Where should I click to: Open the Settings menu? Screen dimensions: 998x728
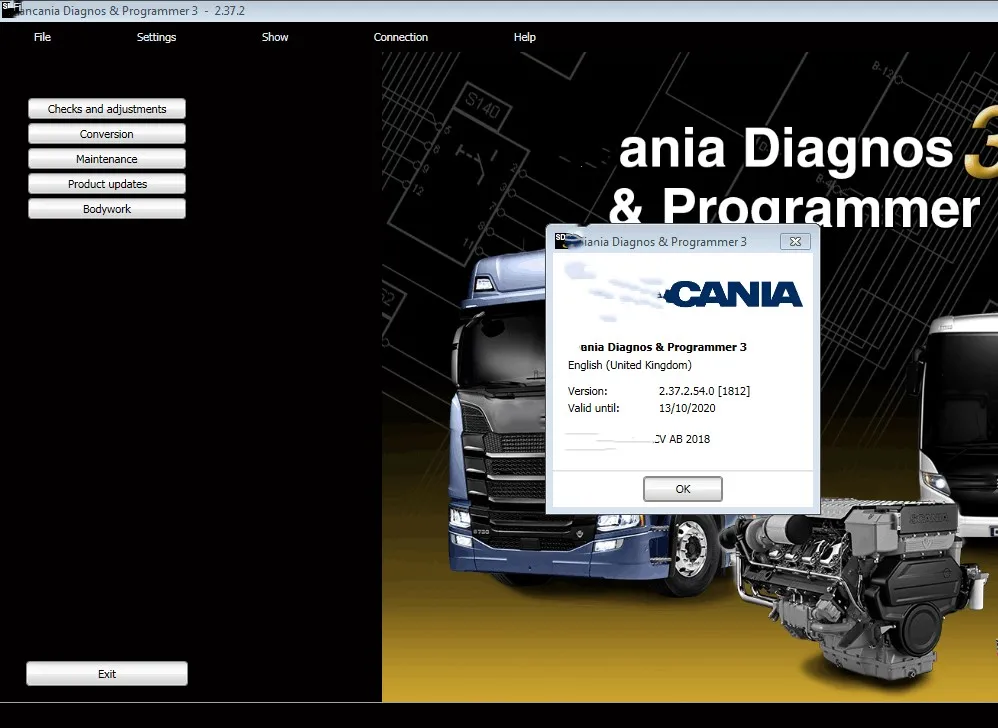click(x=156, y=37)
